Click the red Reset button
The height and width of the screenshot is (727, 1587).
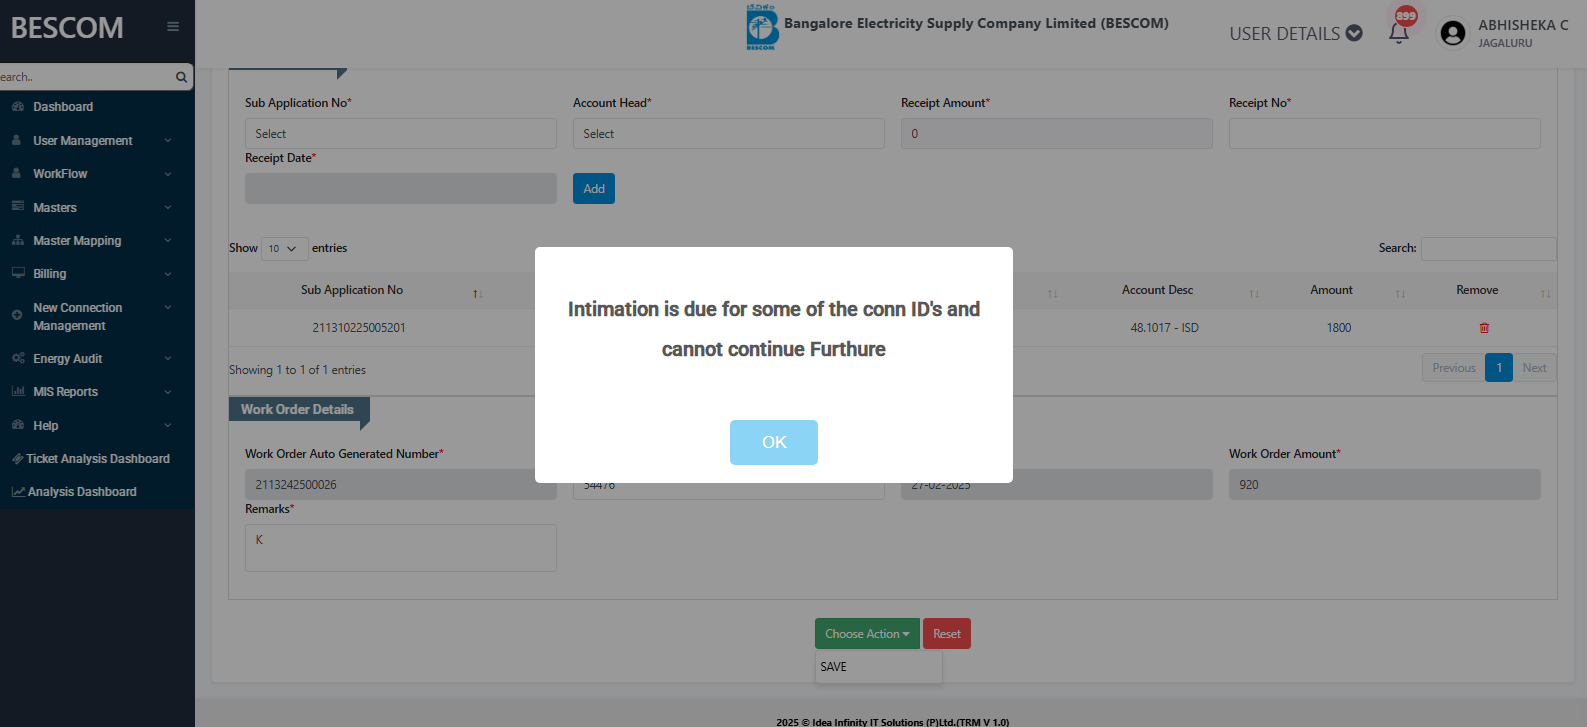[x=947, y=634]
